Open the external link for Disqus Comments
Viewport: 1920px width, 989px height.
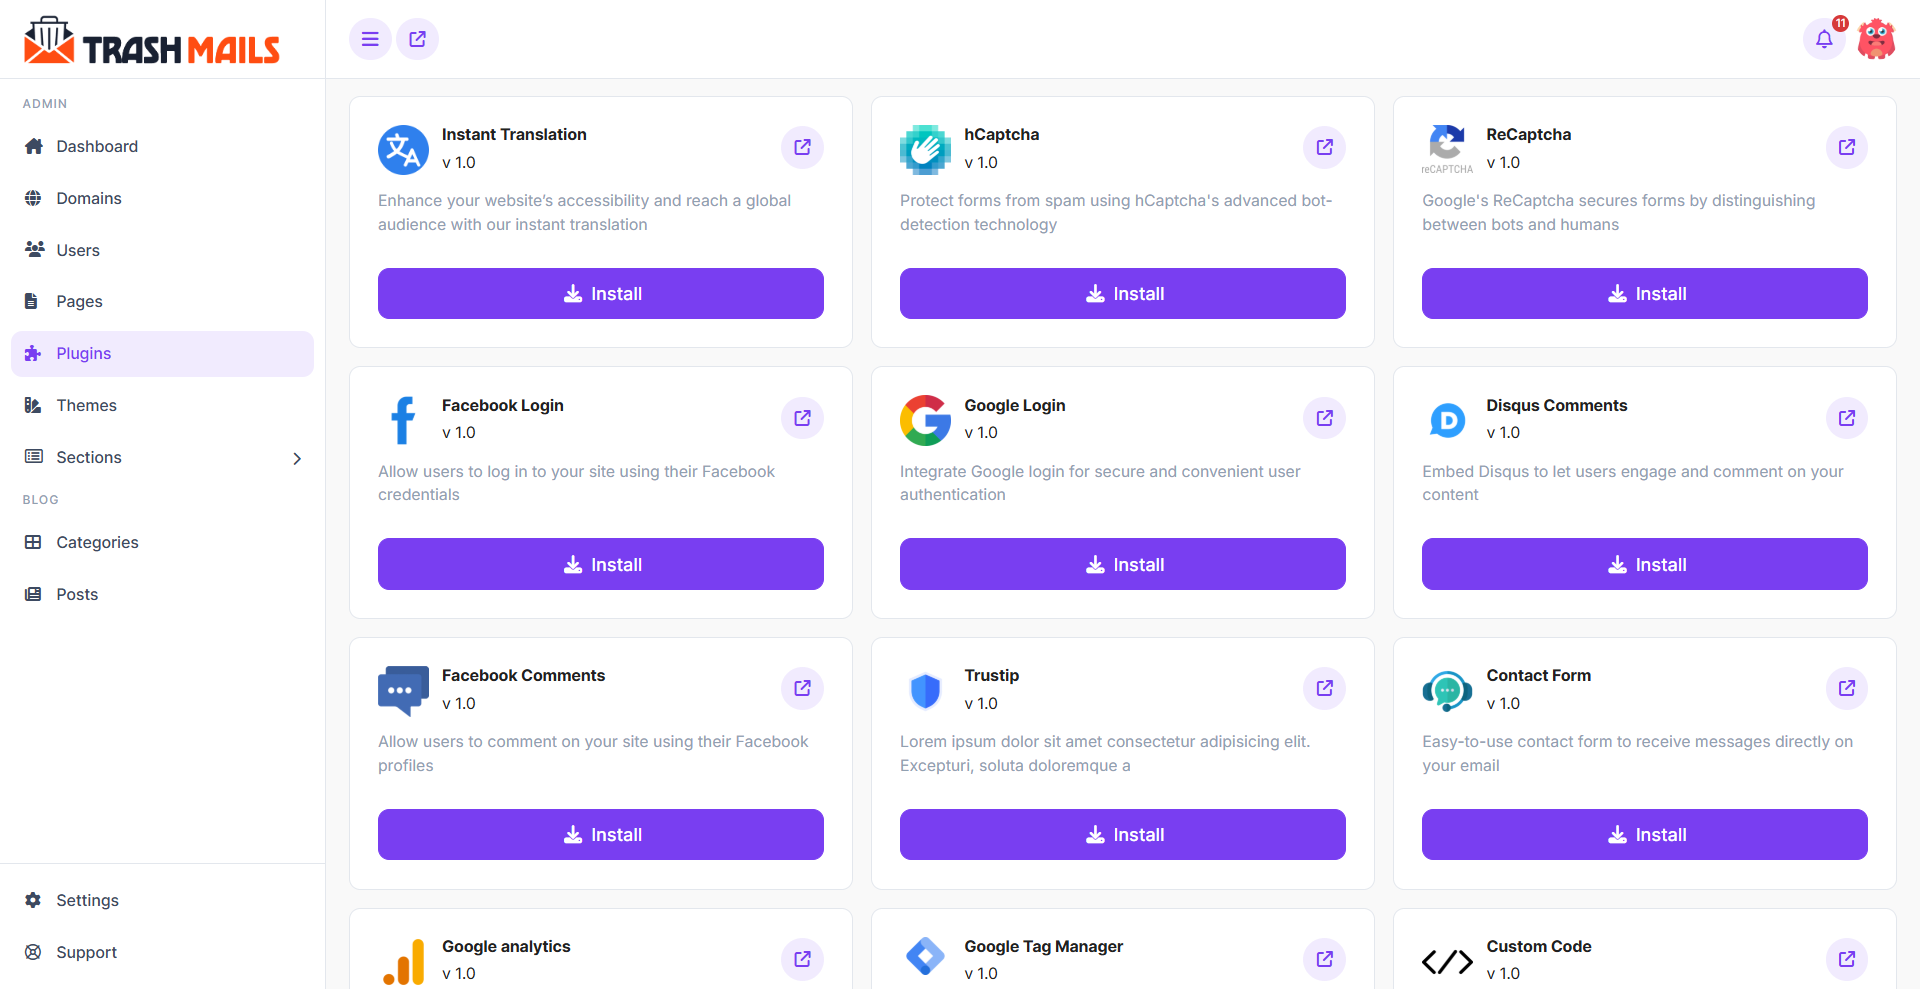coord(1847,418)
